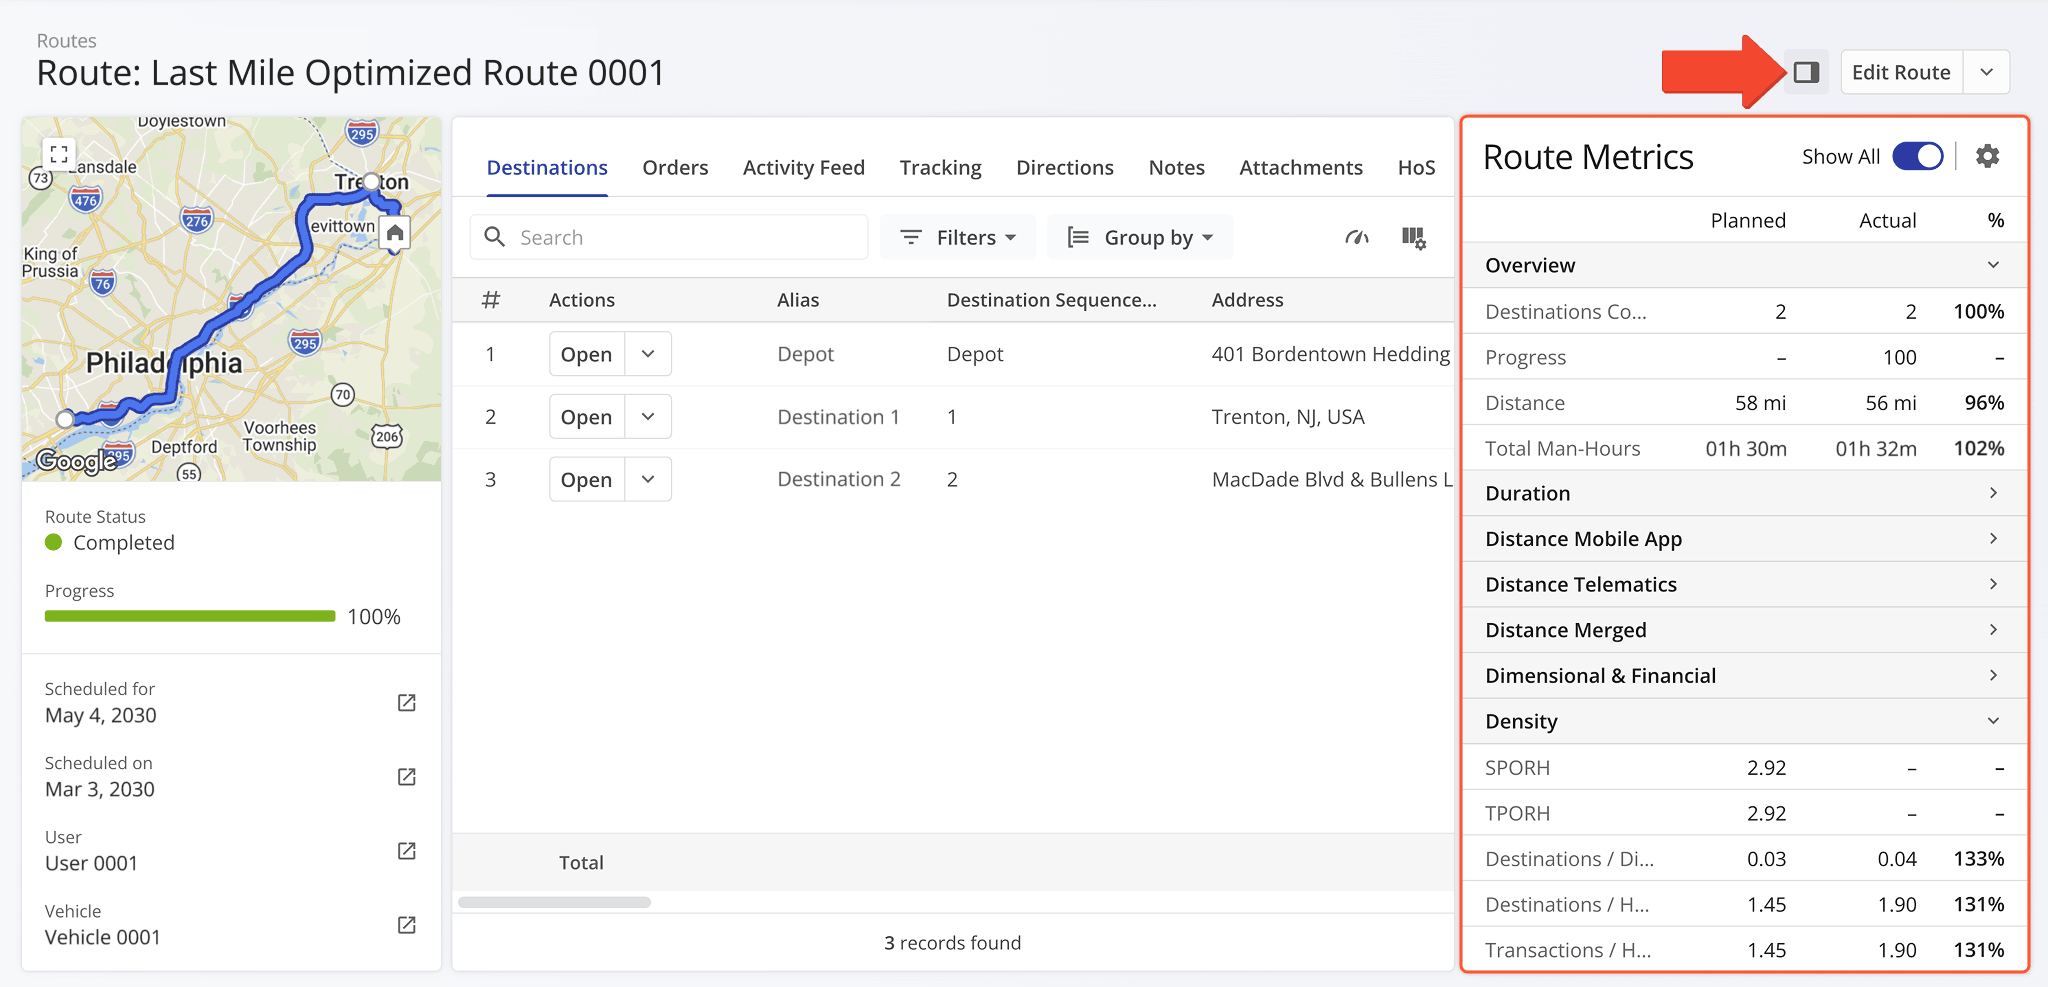The width and height of the screenshot is (2048, 987).
Task: Click the Edit Route button
Action: tap(1901, 71)
